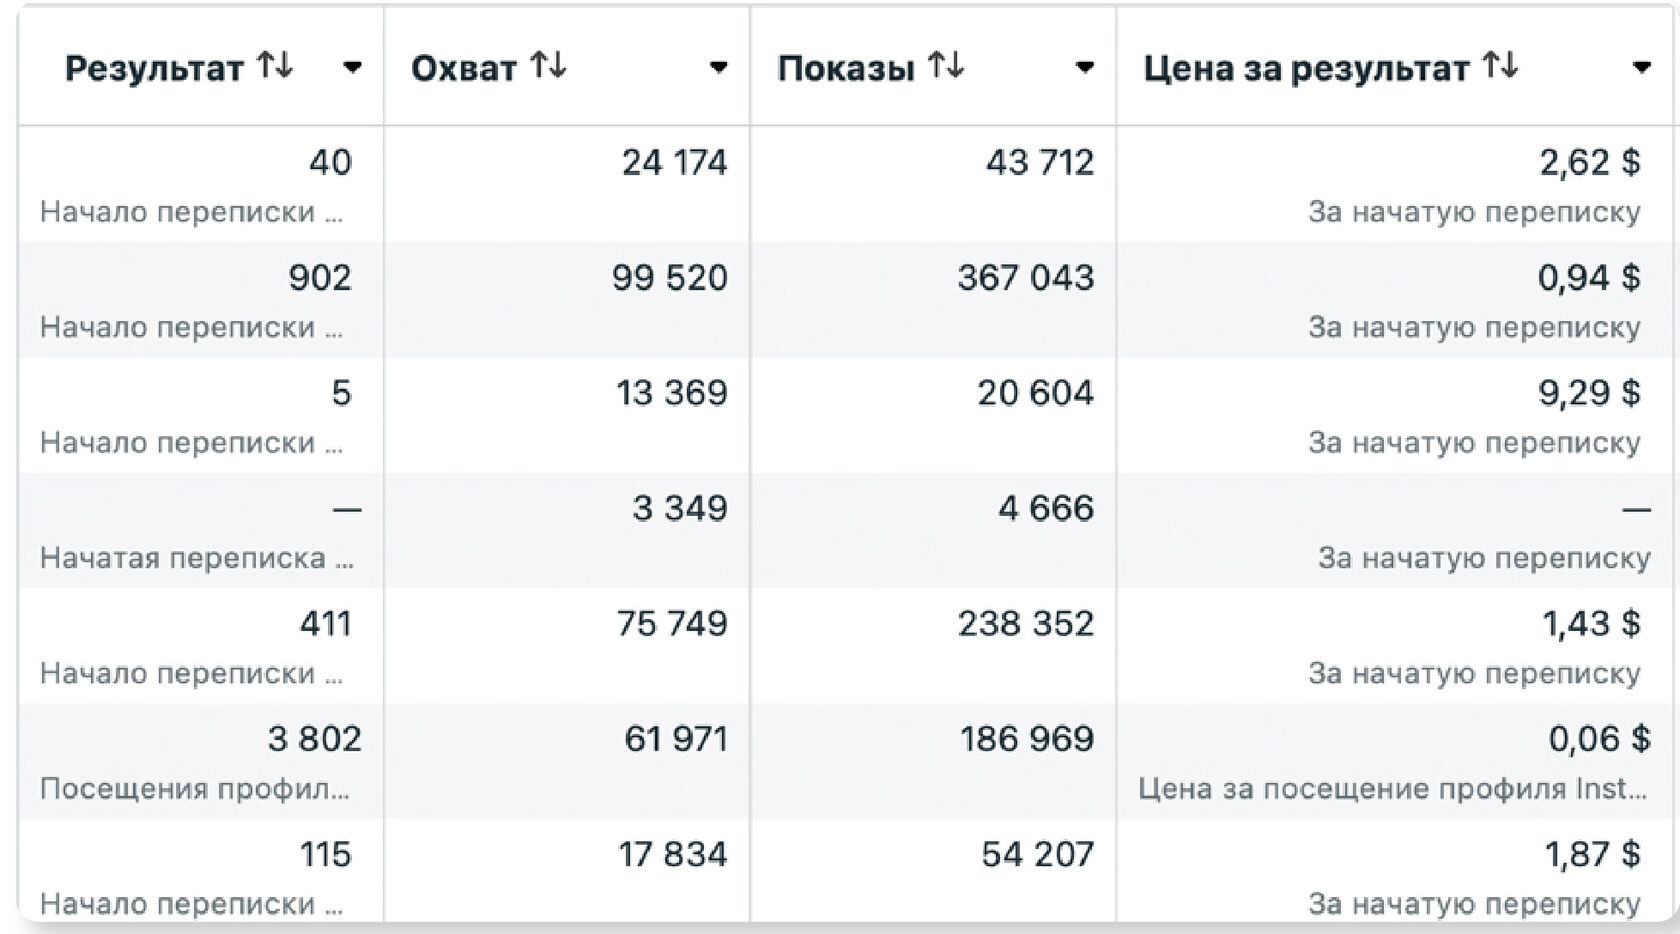Viewport: 1680px width, 934px height.
Task: Sort by Цена за результат arrows
Action: [1500, 66]
